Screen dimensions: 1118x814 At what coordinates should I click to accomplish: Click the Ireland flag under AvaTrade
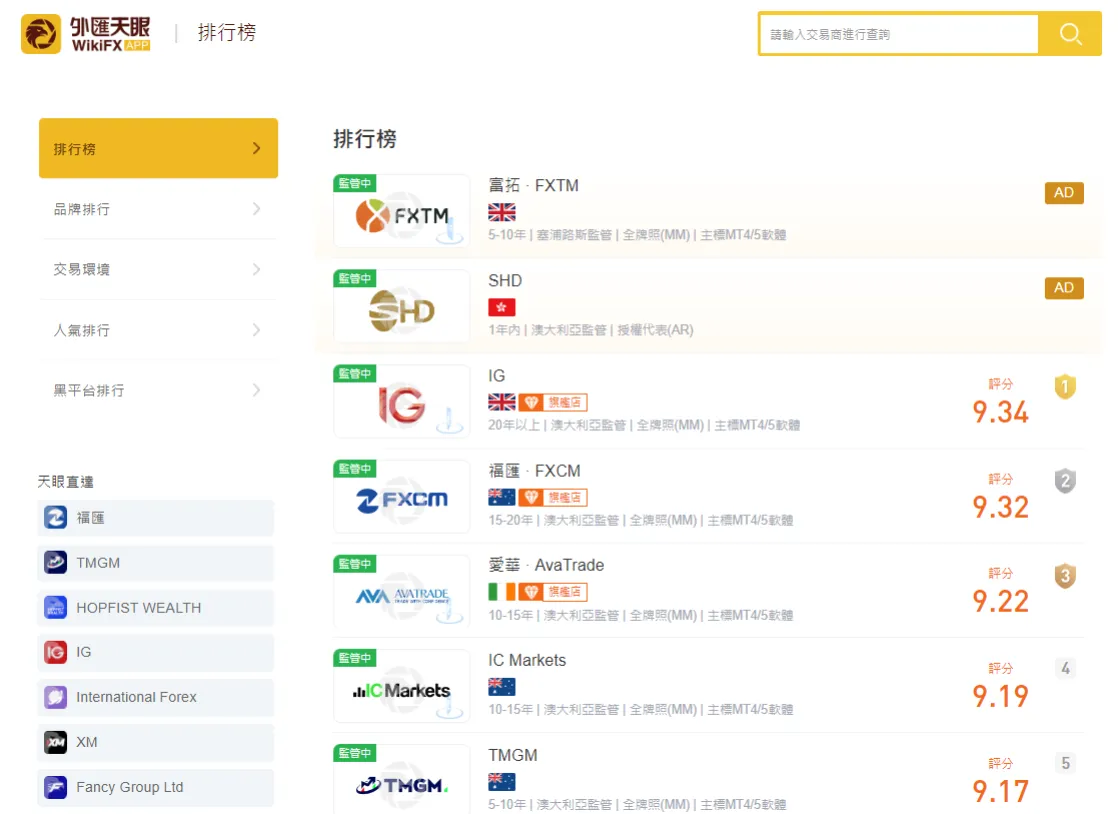tap(502, 592)
